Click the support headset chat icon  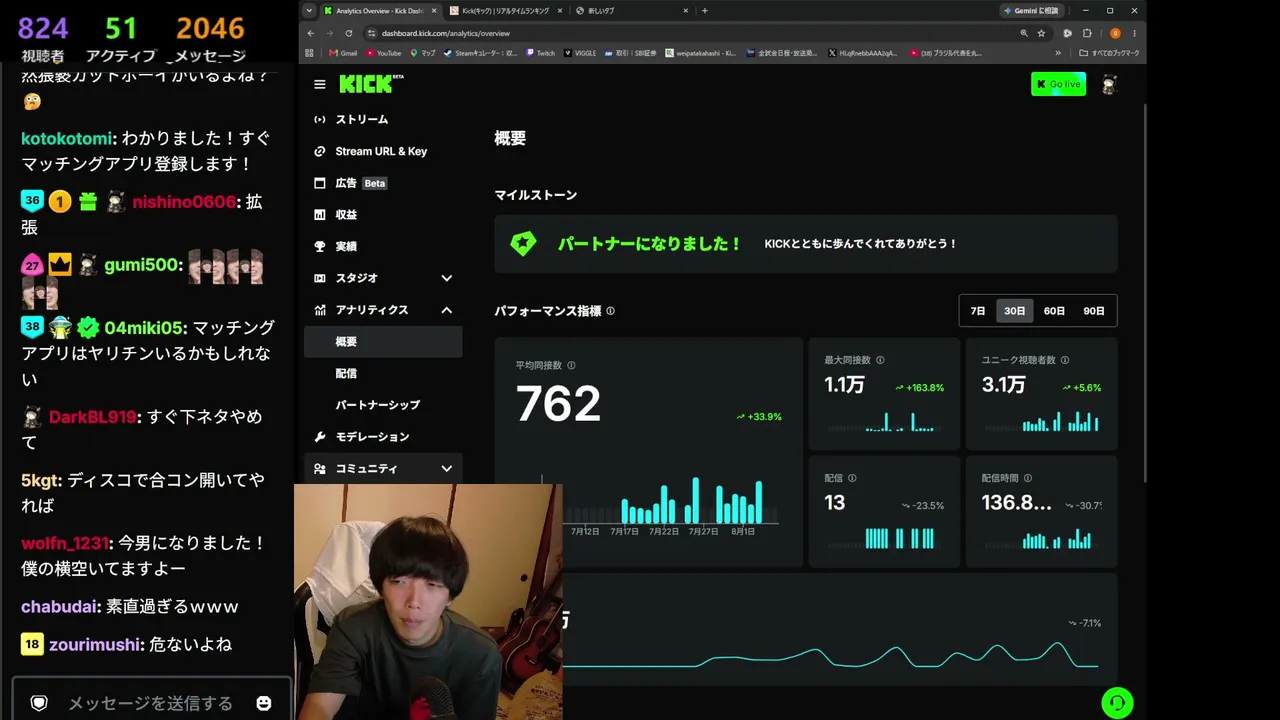click(1117, 702)
